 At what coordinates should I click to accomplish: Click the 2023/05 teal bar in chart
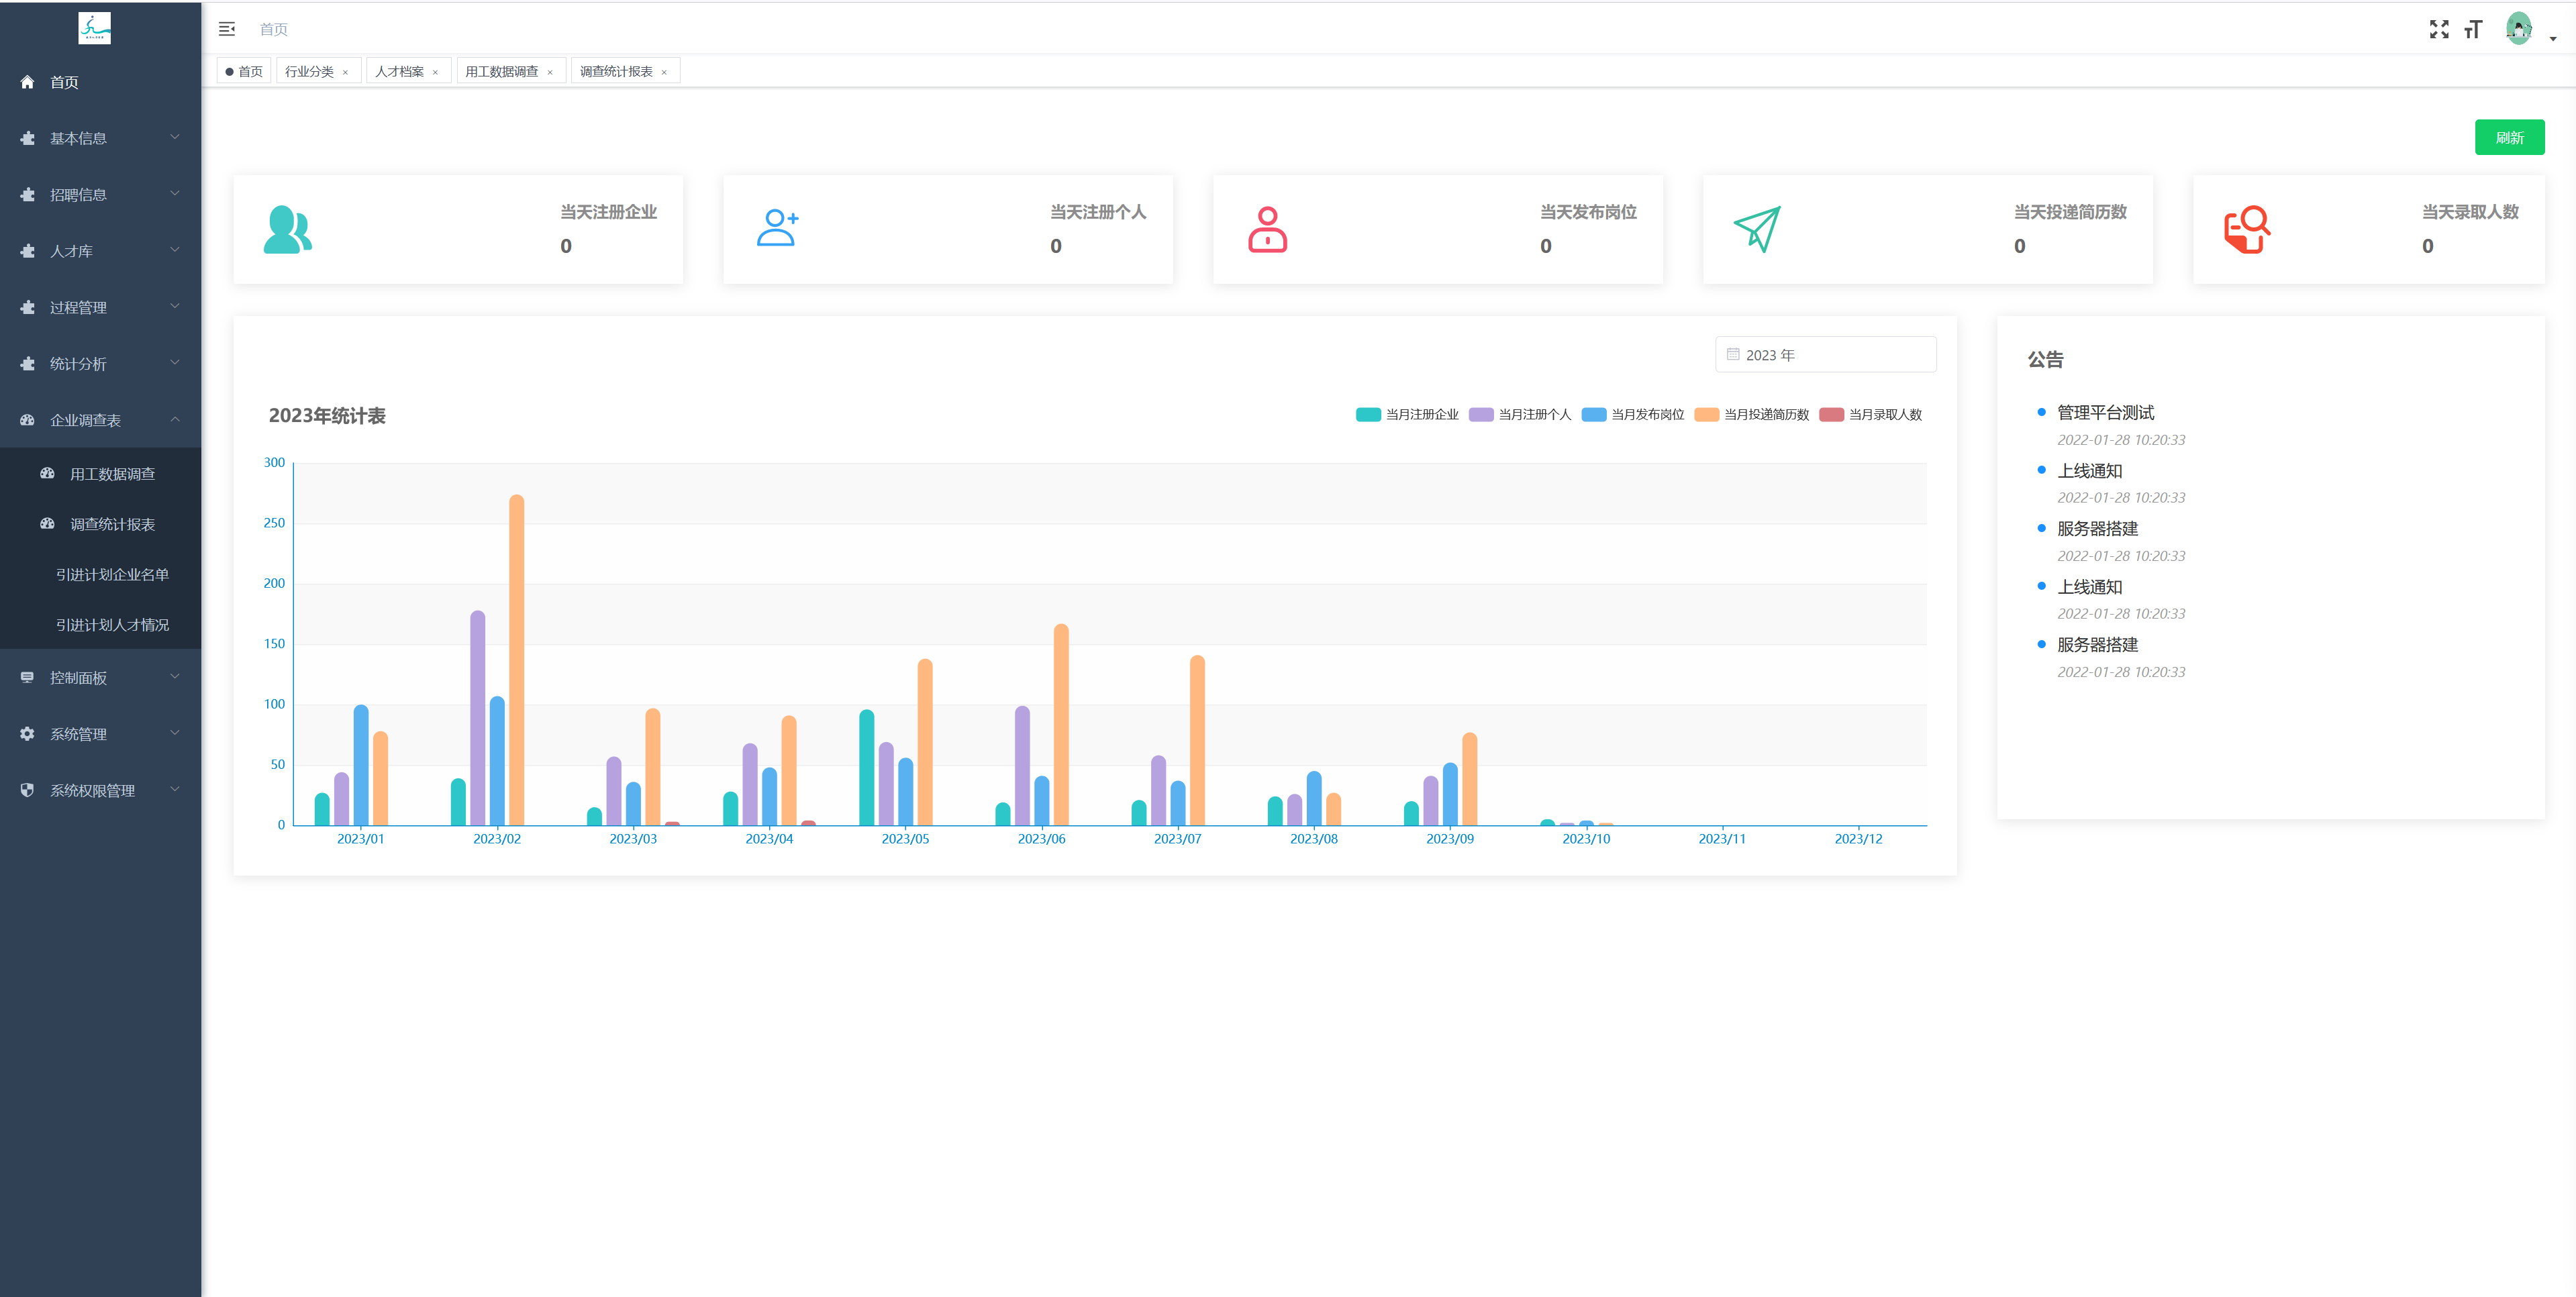(x=867, y=767)
